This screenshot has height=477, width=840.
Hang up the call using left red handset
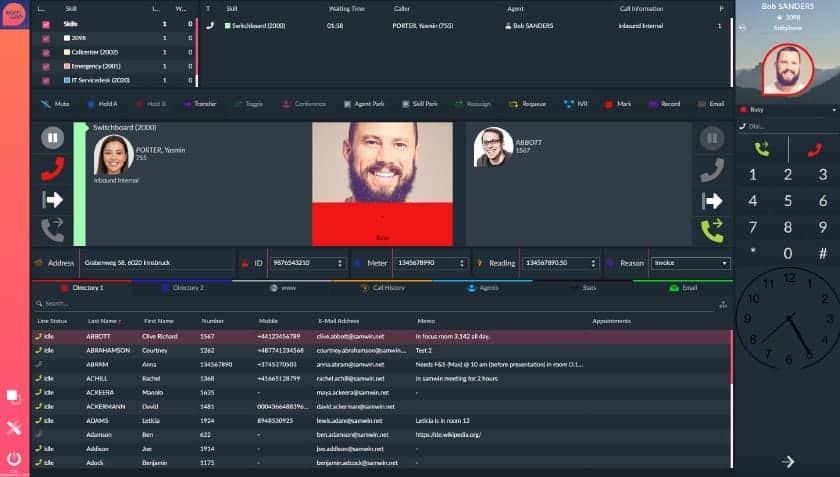pyautogui.click(x=53, y=168)
